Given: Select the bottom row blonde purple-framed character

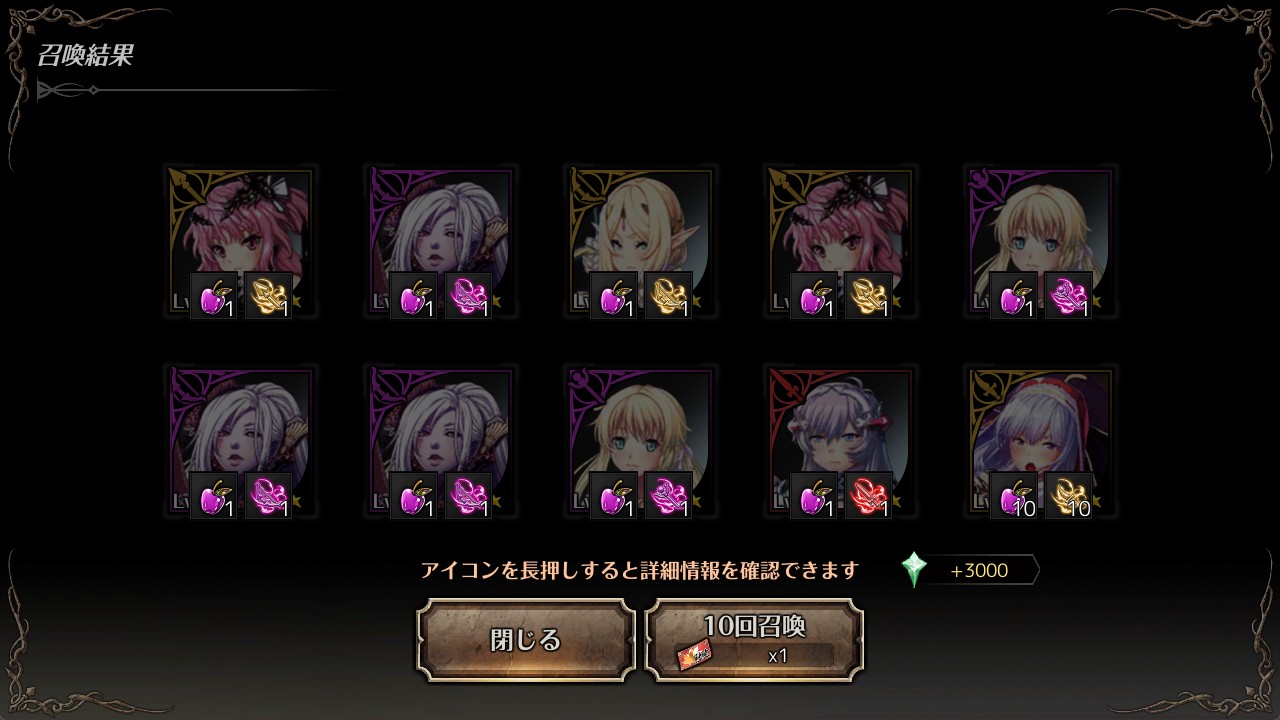Looking at the screenshot, I should pyautogui.click(x=640, y=442).
